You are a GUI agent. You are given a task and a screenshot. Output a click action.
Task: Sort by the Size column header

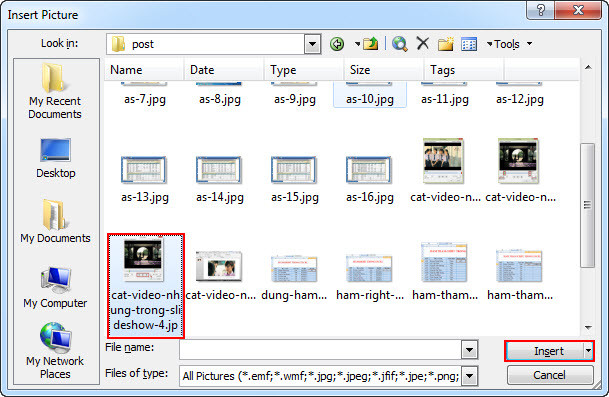tap(384, 70)
